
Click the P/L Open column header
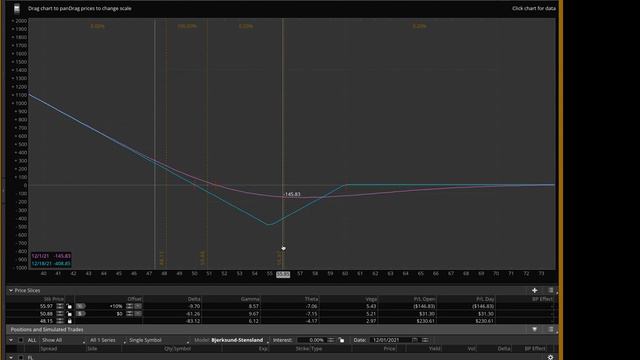(x=424, y=299)
